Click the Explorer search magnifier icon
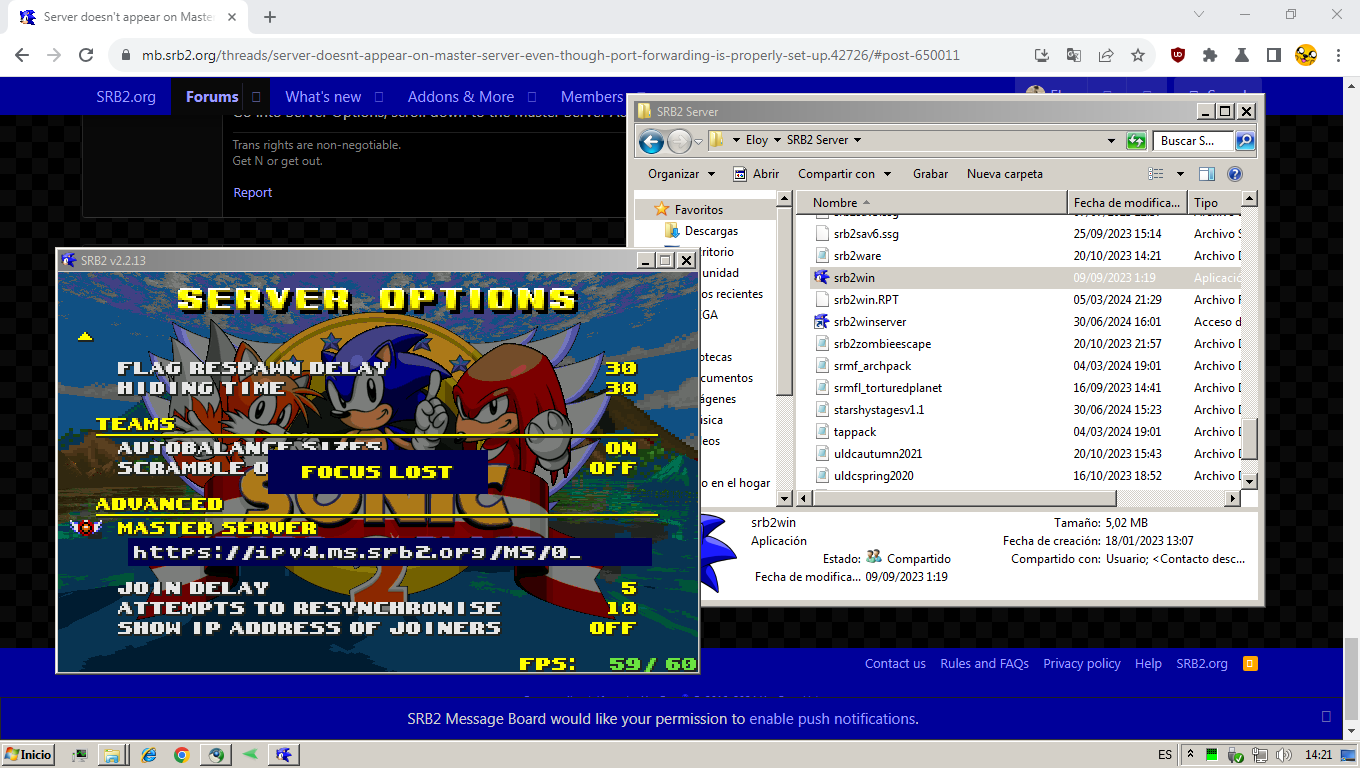Viewport: 1360px width, 768px height. click(x=1245, y=141)
